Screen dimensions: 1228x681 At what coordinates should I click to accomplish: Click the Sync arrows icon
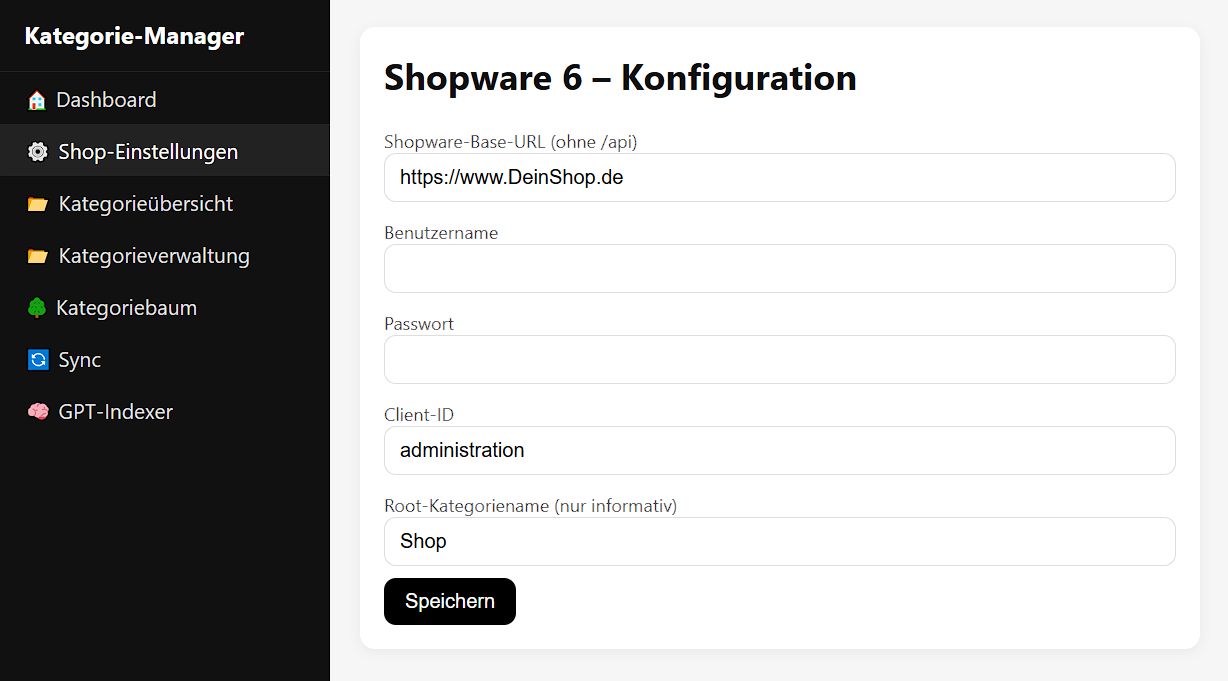click(x=37, y=359)
